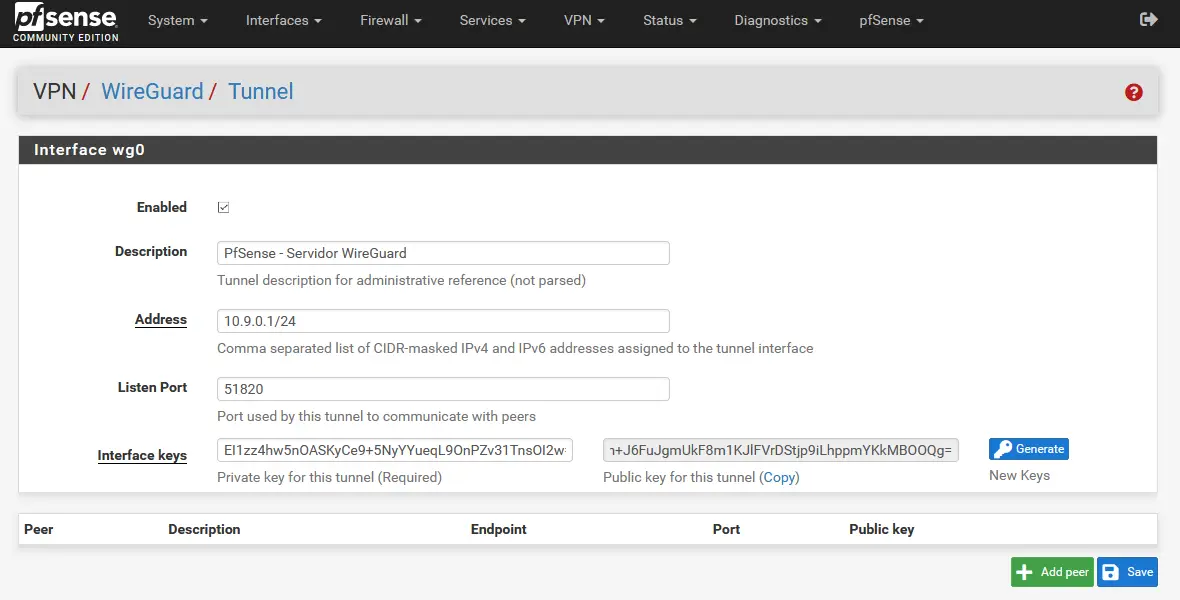Image resolution: width=1180 pixels, height=600 pixels.
Task: Click the Tunnel breadcrumb link
Action: click(261, 92)
